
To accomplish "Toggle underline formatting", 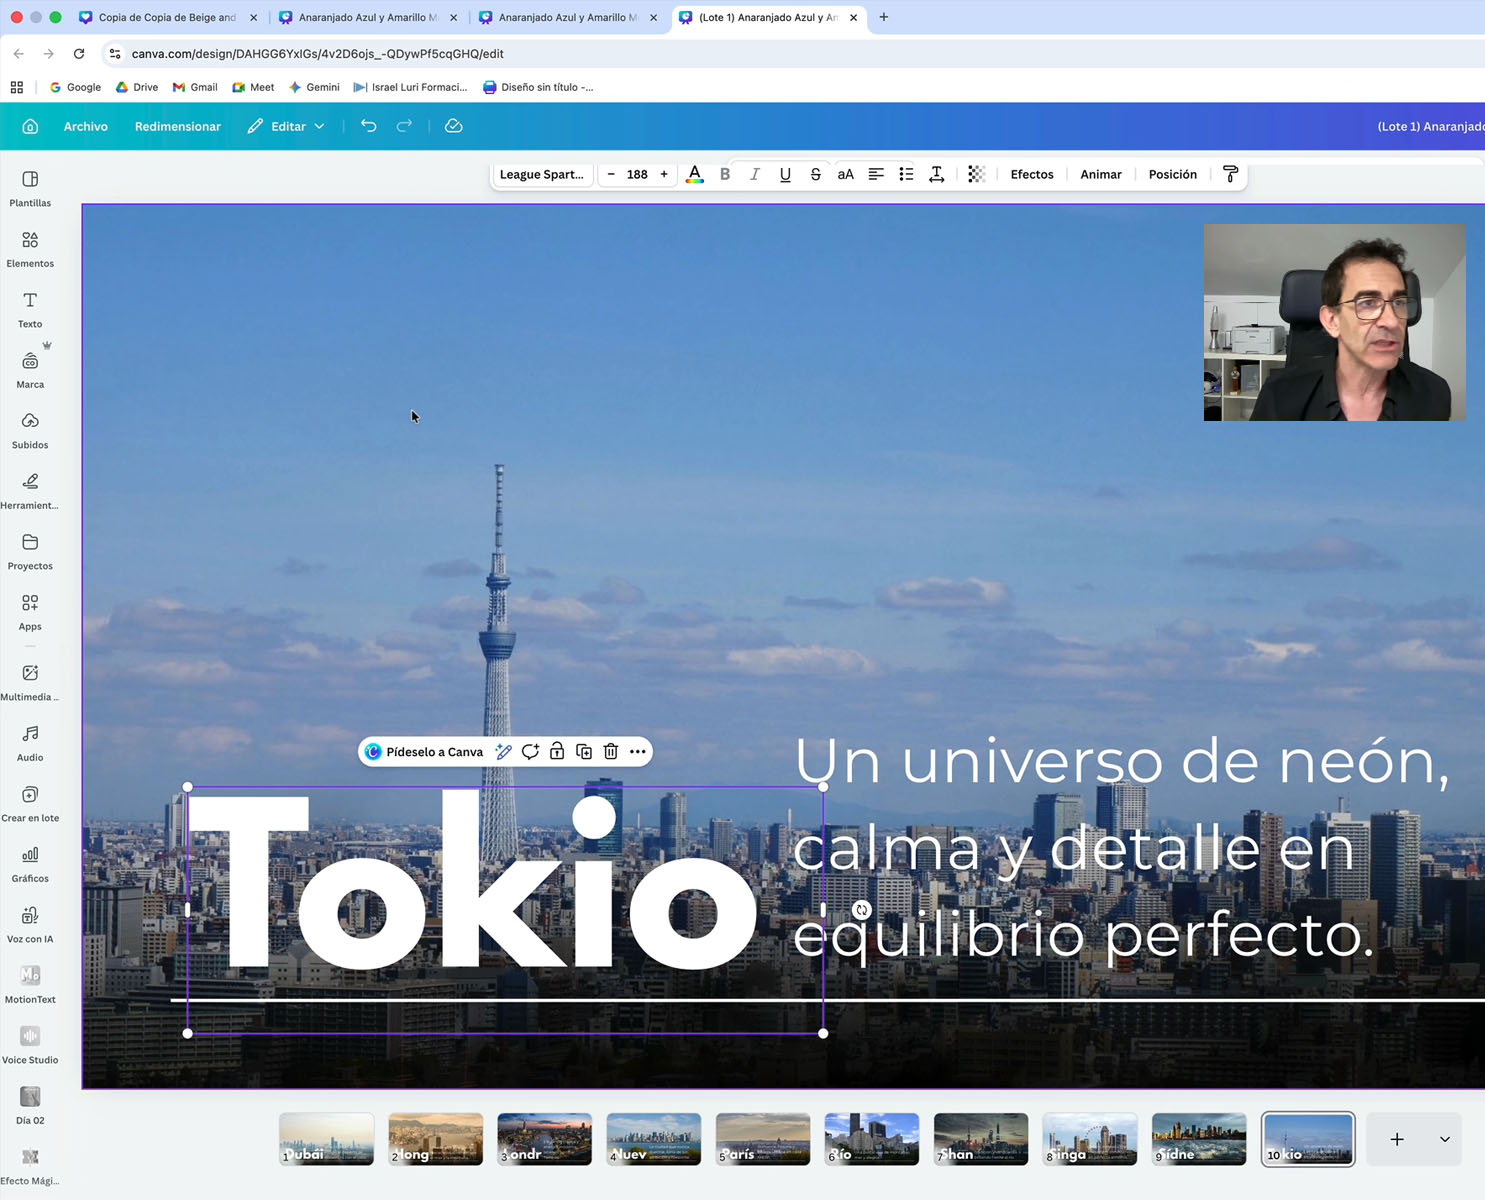I will 785,174.
